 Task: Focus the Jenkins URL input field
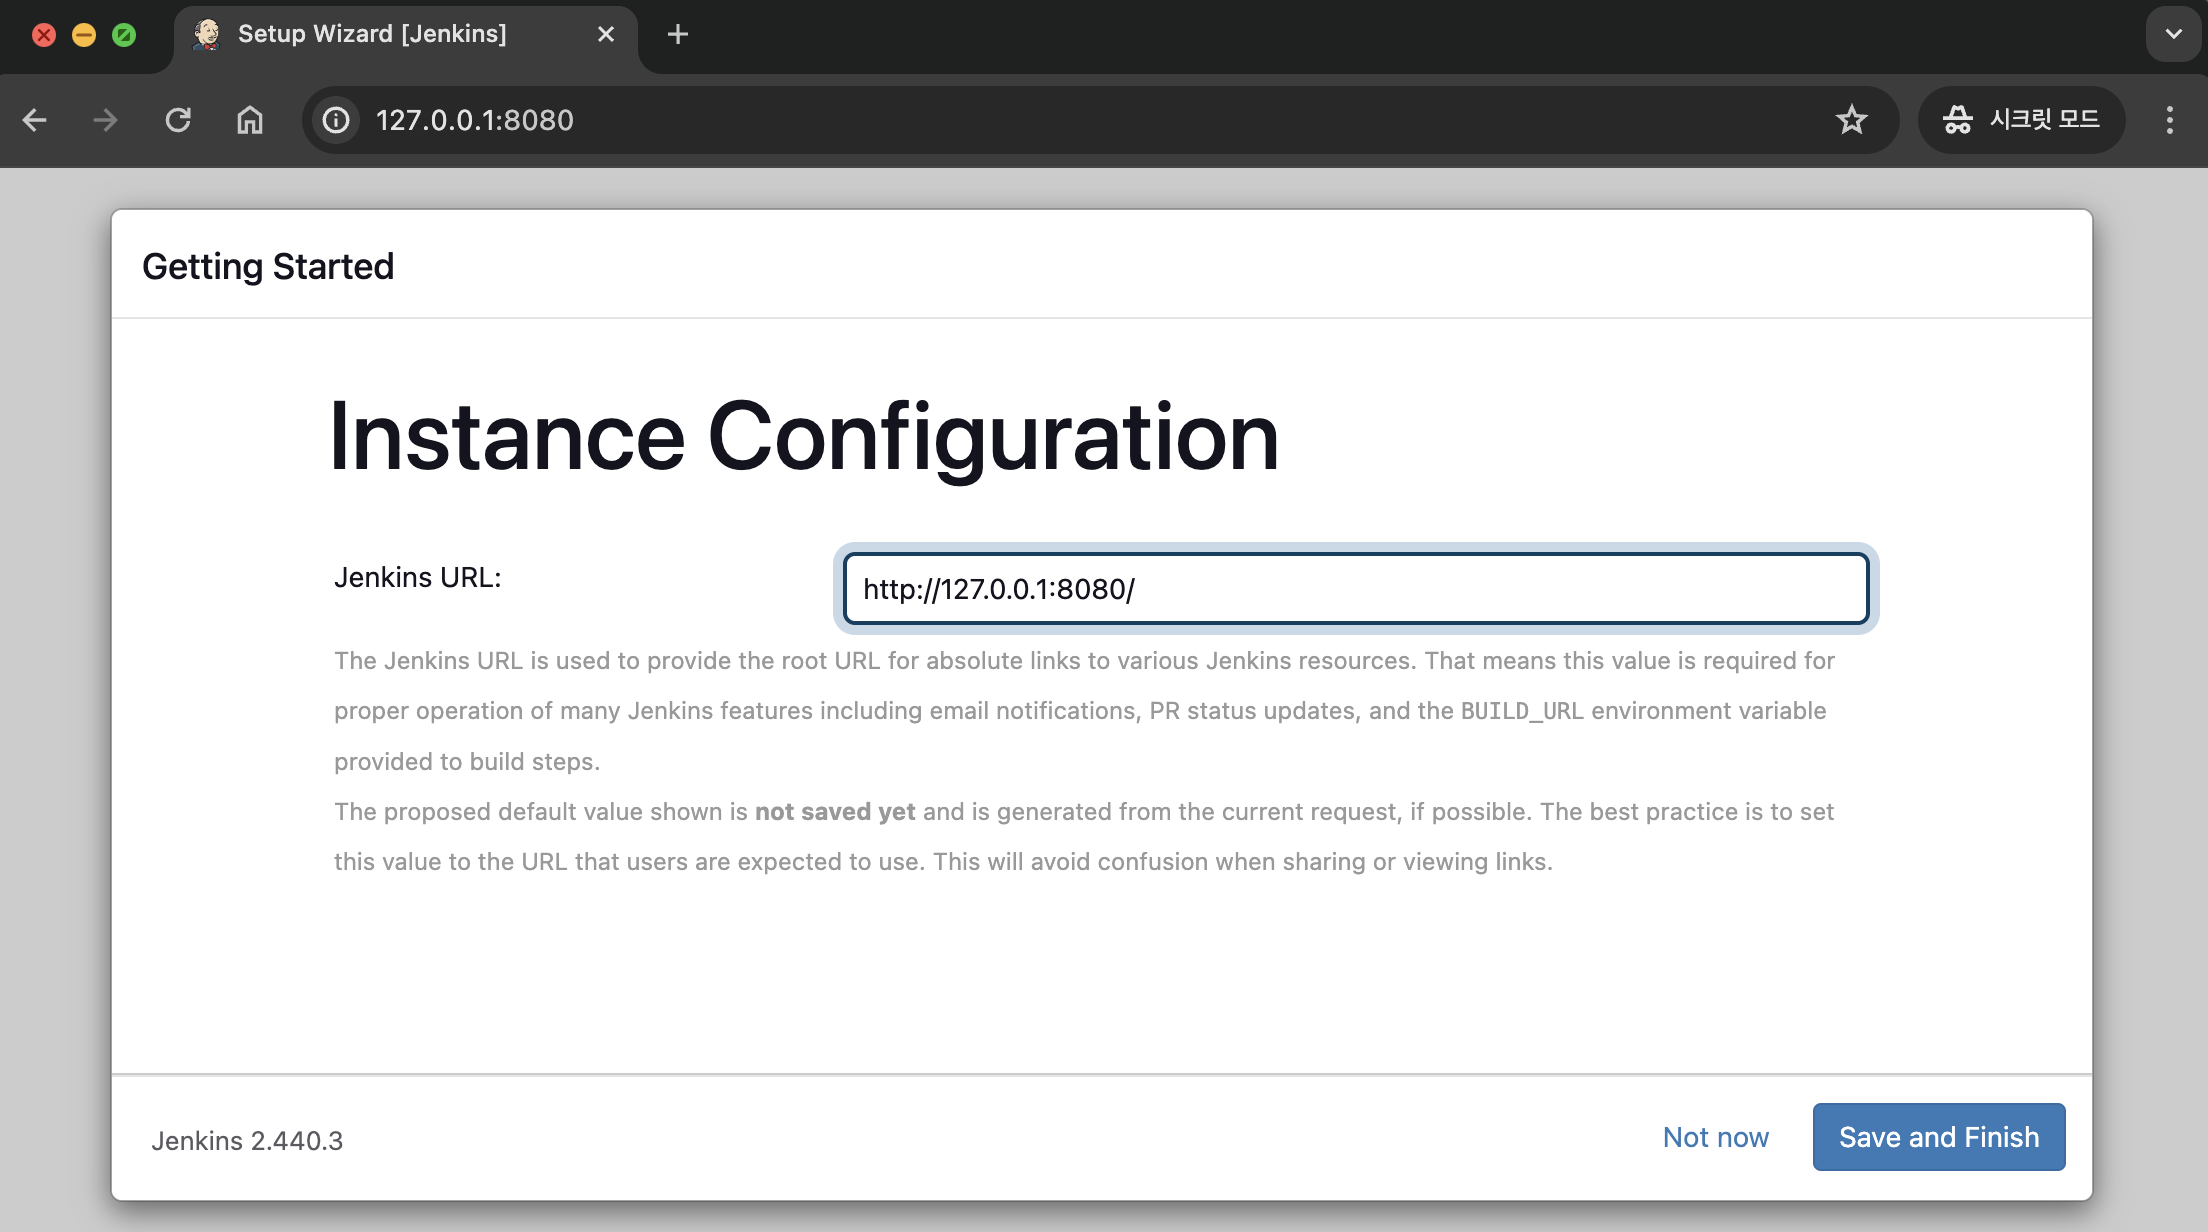[1356, 589]
